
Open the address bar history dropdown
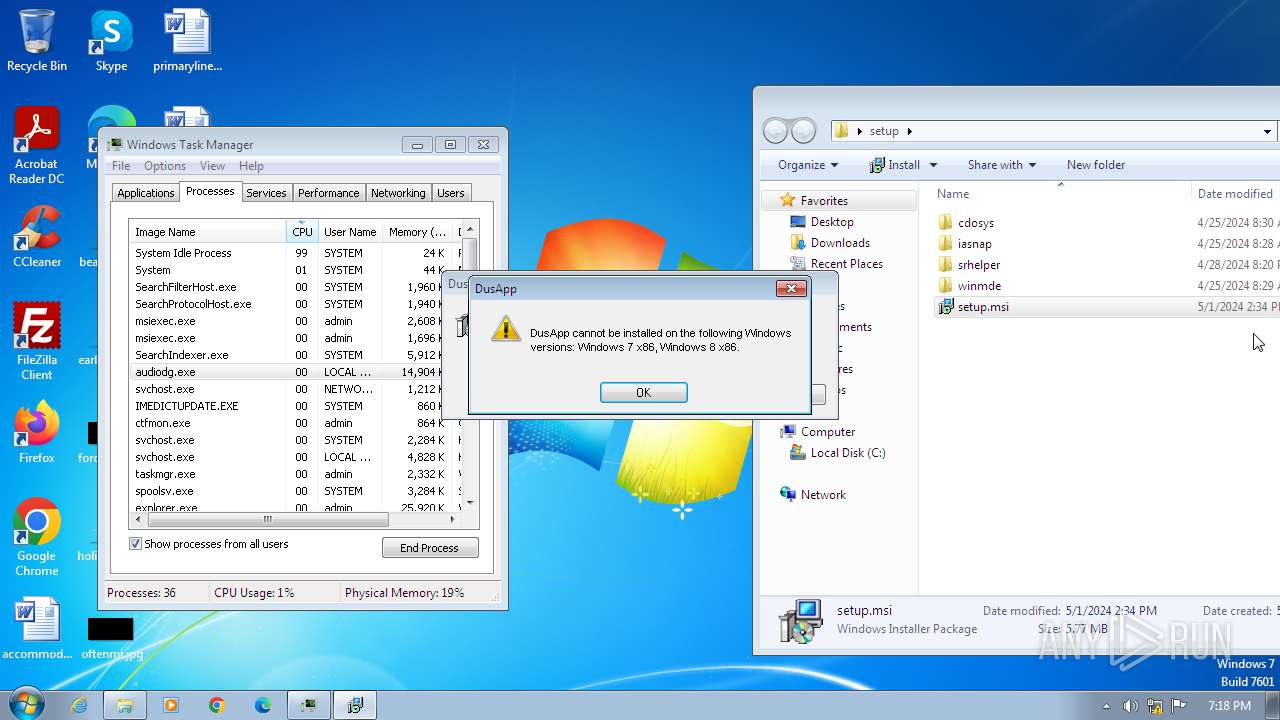tap(1268, 131)
